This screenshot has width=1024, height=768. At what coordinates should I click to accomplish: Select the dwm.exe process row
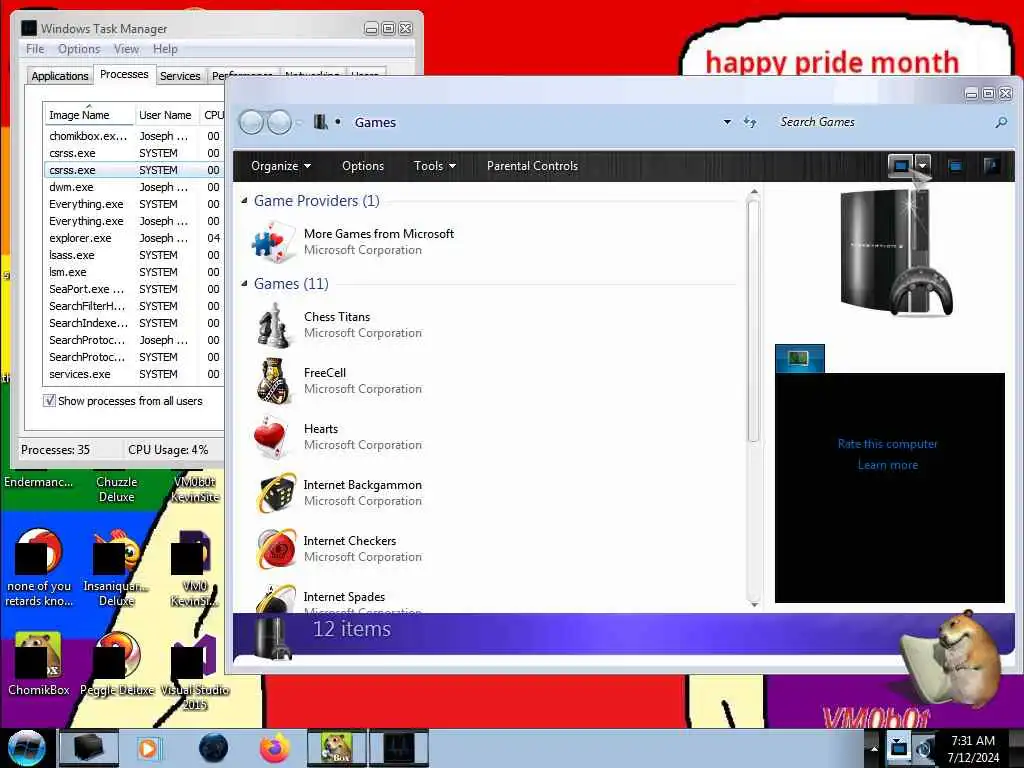click(134, 187)
